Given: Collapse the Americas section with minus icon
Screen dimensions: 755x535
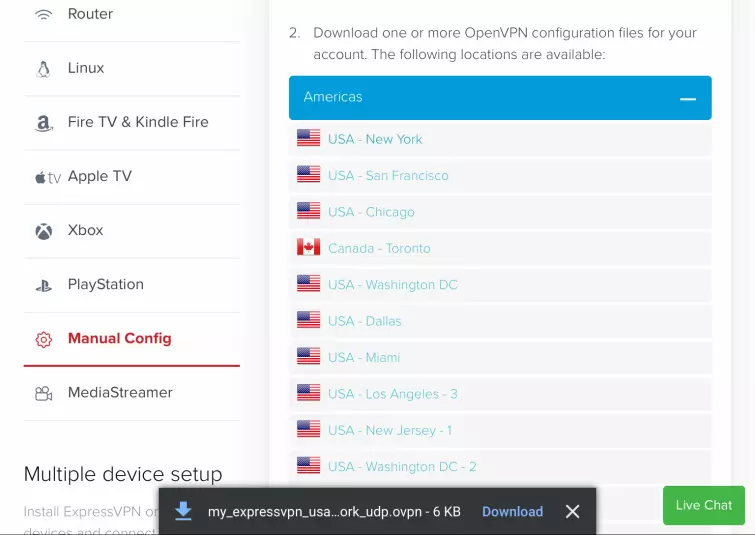Looking at the screenshot, I should pyautogui.click(x=688, y=99).
